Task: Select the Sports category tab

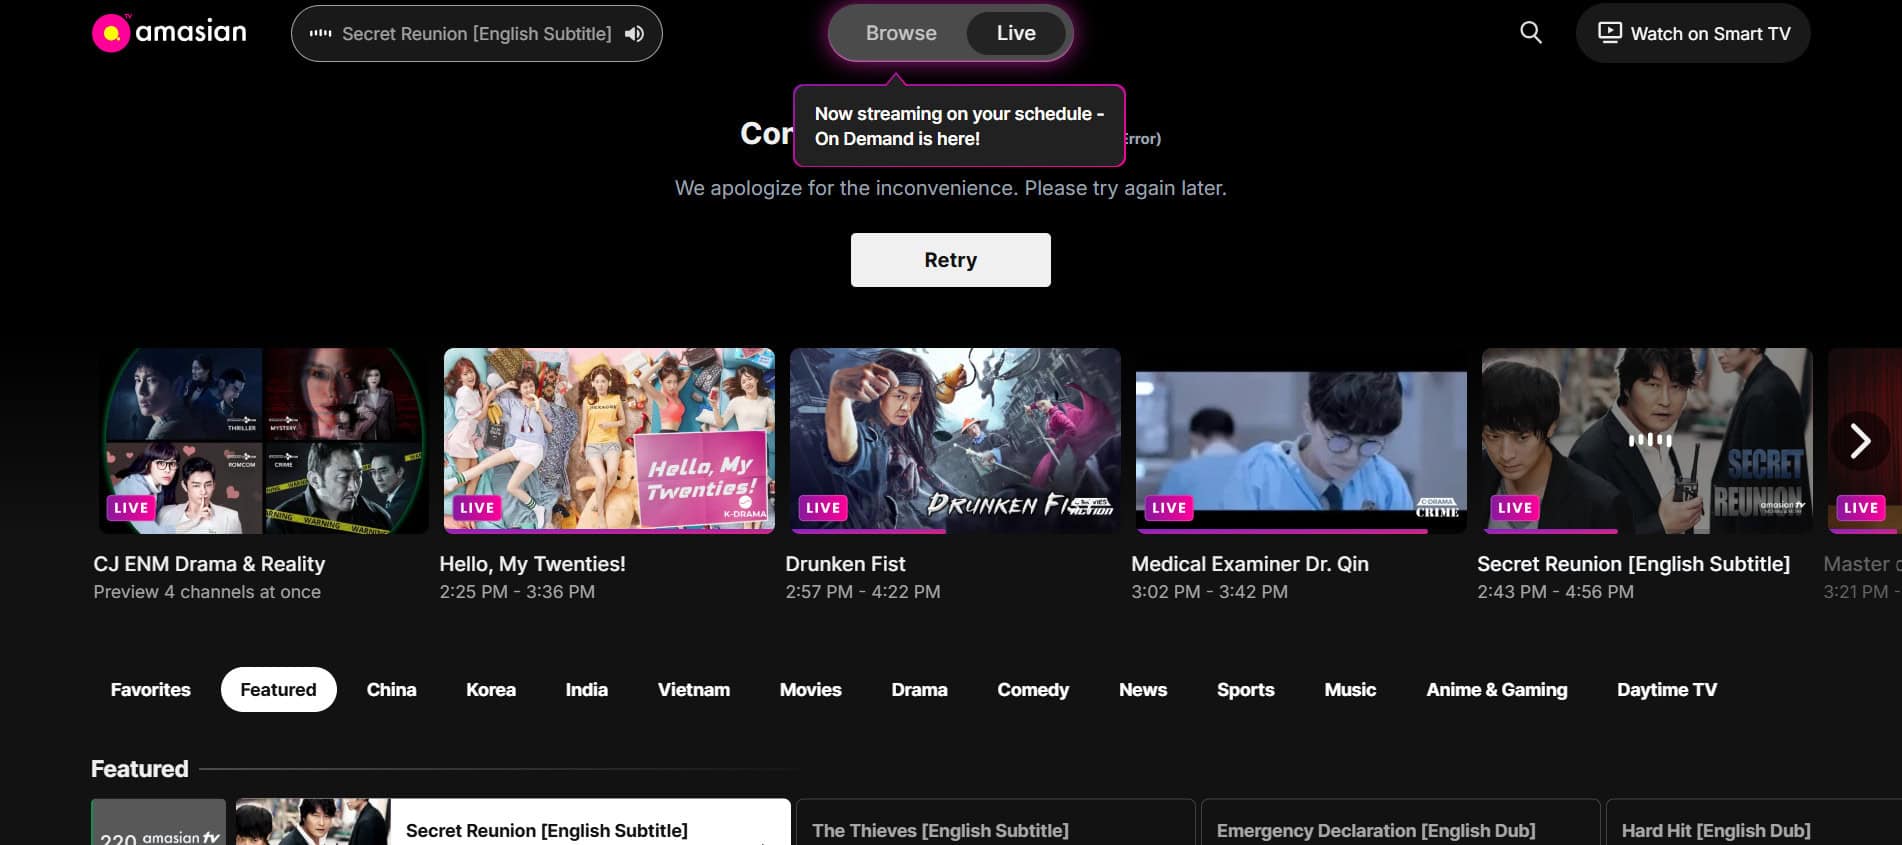Action: pos(1246,690)
